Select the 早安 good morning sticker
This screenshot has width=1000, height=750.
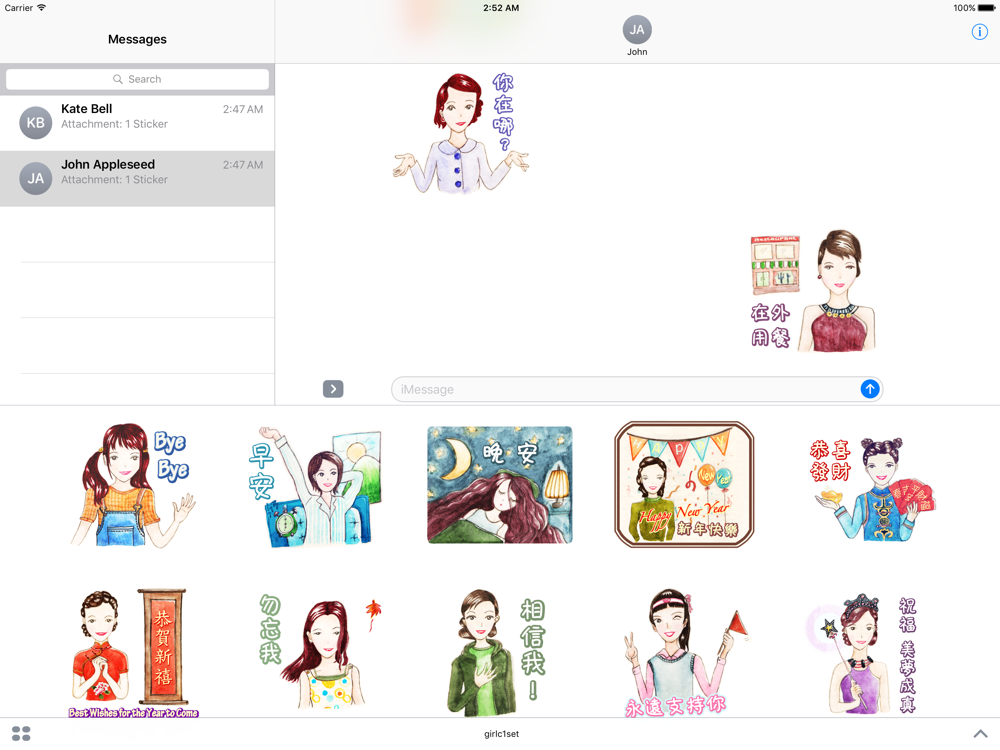[316, 487]
